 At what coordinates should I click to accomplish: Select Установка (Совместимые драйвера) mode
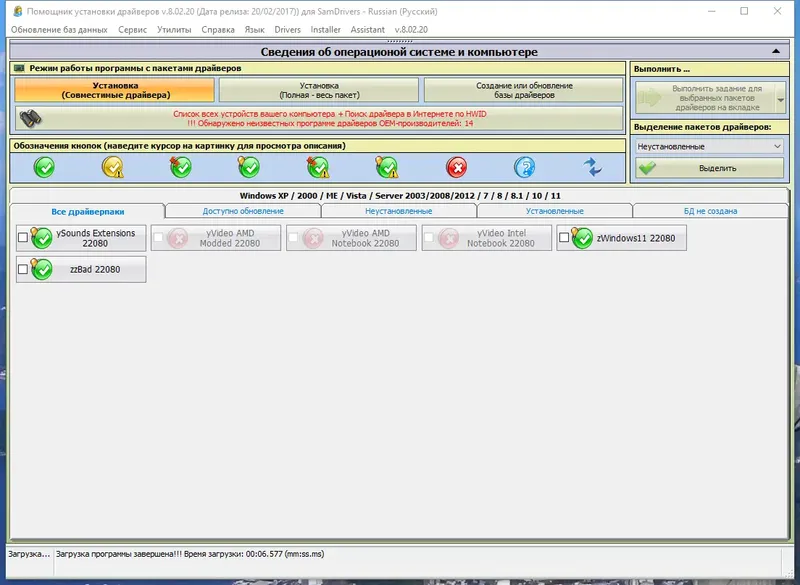pos(115,90)
